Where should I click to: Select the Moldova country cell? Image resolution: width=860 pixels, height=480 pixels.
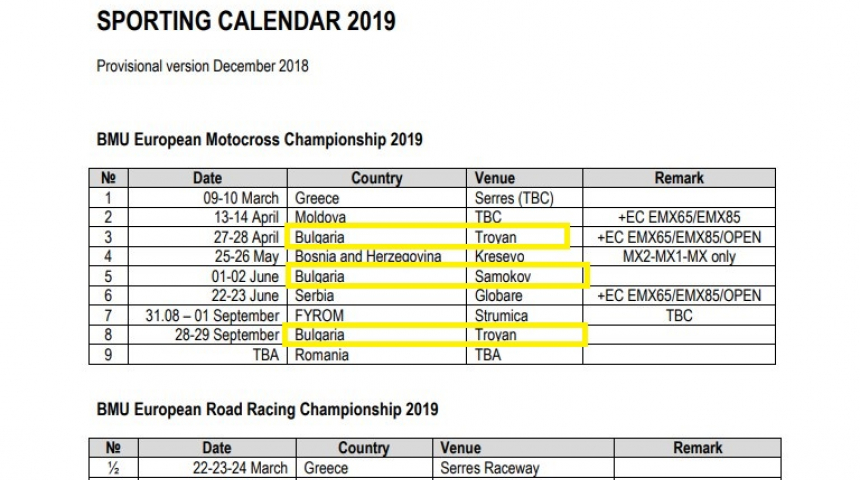321,217
